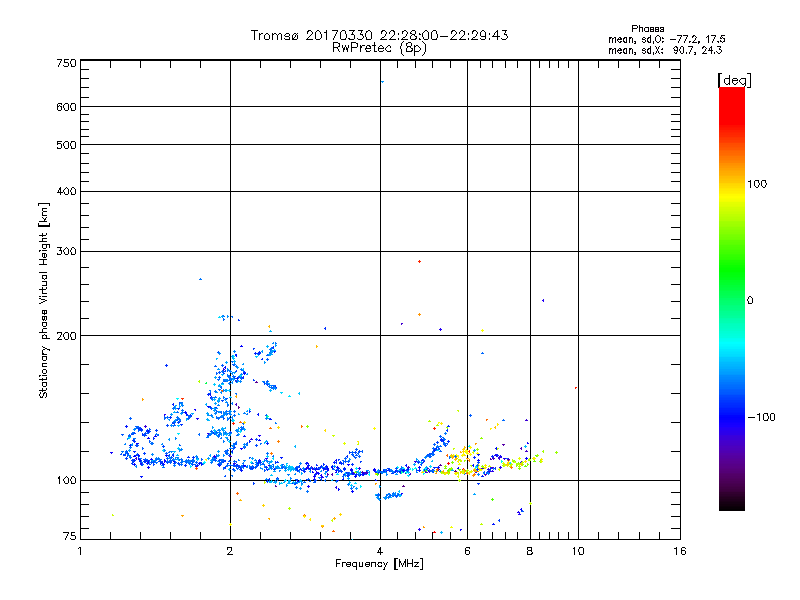Click the '100' colorbar tick label
This screenshot has height=600, width=800.
[x=757, y=184]
